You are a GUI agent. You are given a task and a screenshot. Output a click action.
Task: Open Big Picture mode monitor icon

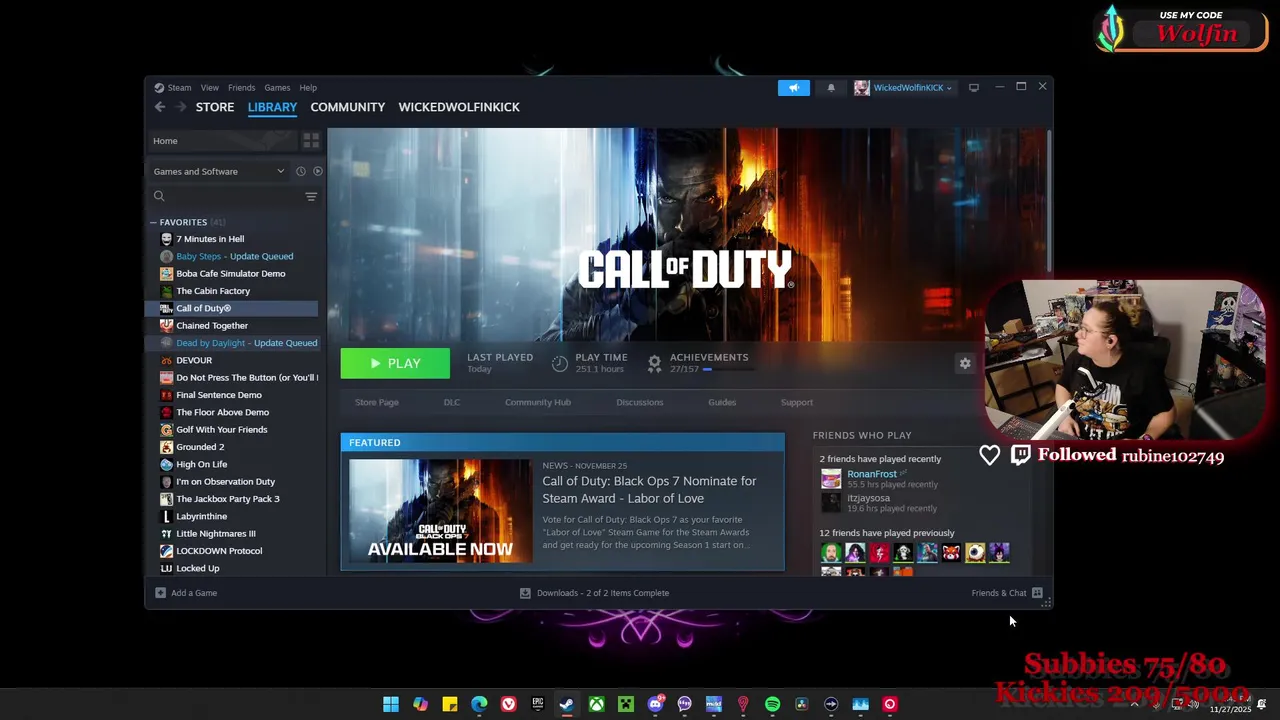click(974, 88)
